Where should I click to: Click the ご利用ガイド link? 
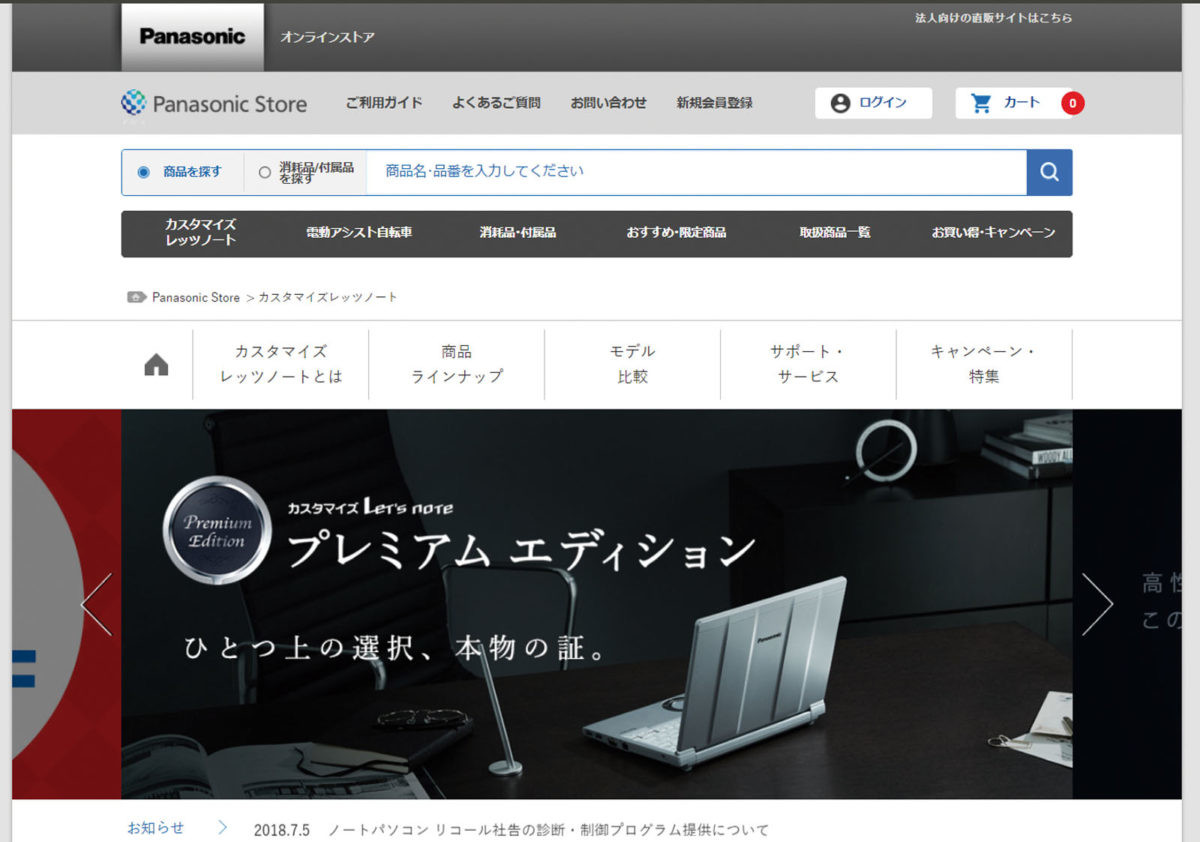(x=384, y=103)
